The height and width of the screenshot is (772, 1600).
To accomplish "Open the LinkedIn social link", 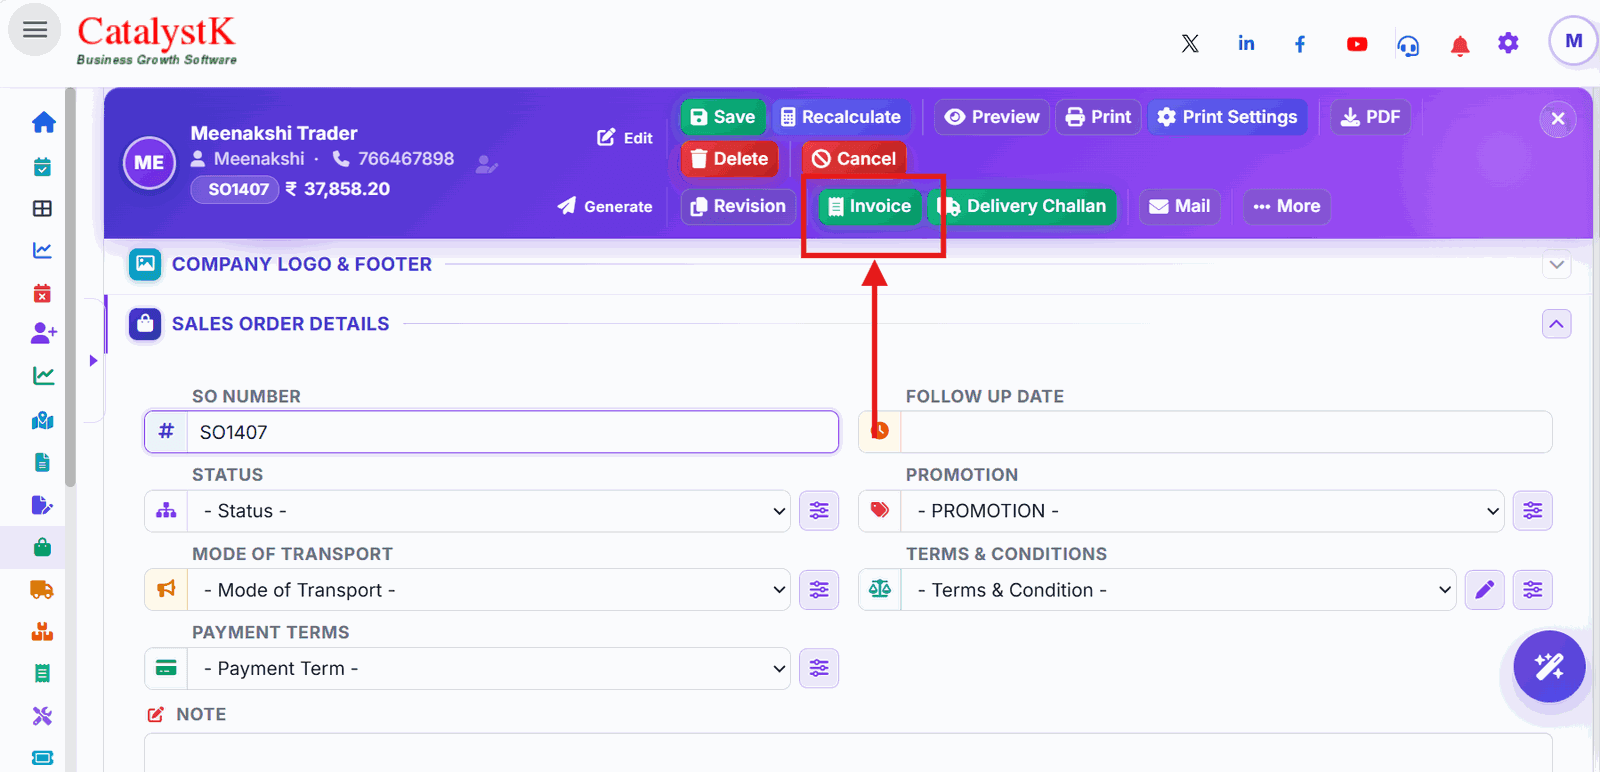I will 1246,43.
